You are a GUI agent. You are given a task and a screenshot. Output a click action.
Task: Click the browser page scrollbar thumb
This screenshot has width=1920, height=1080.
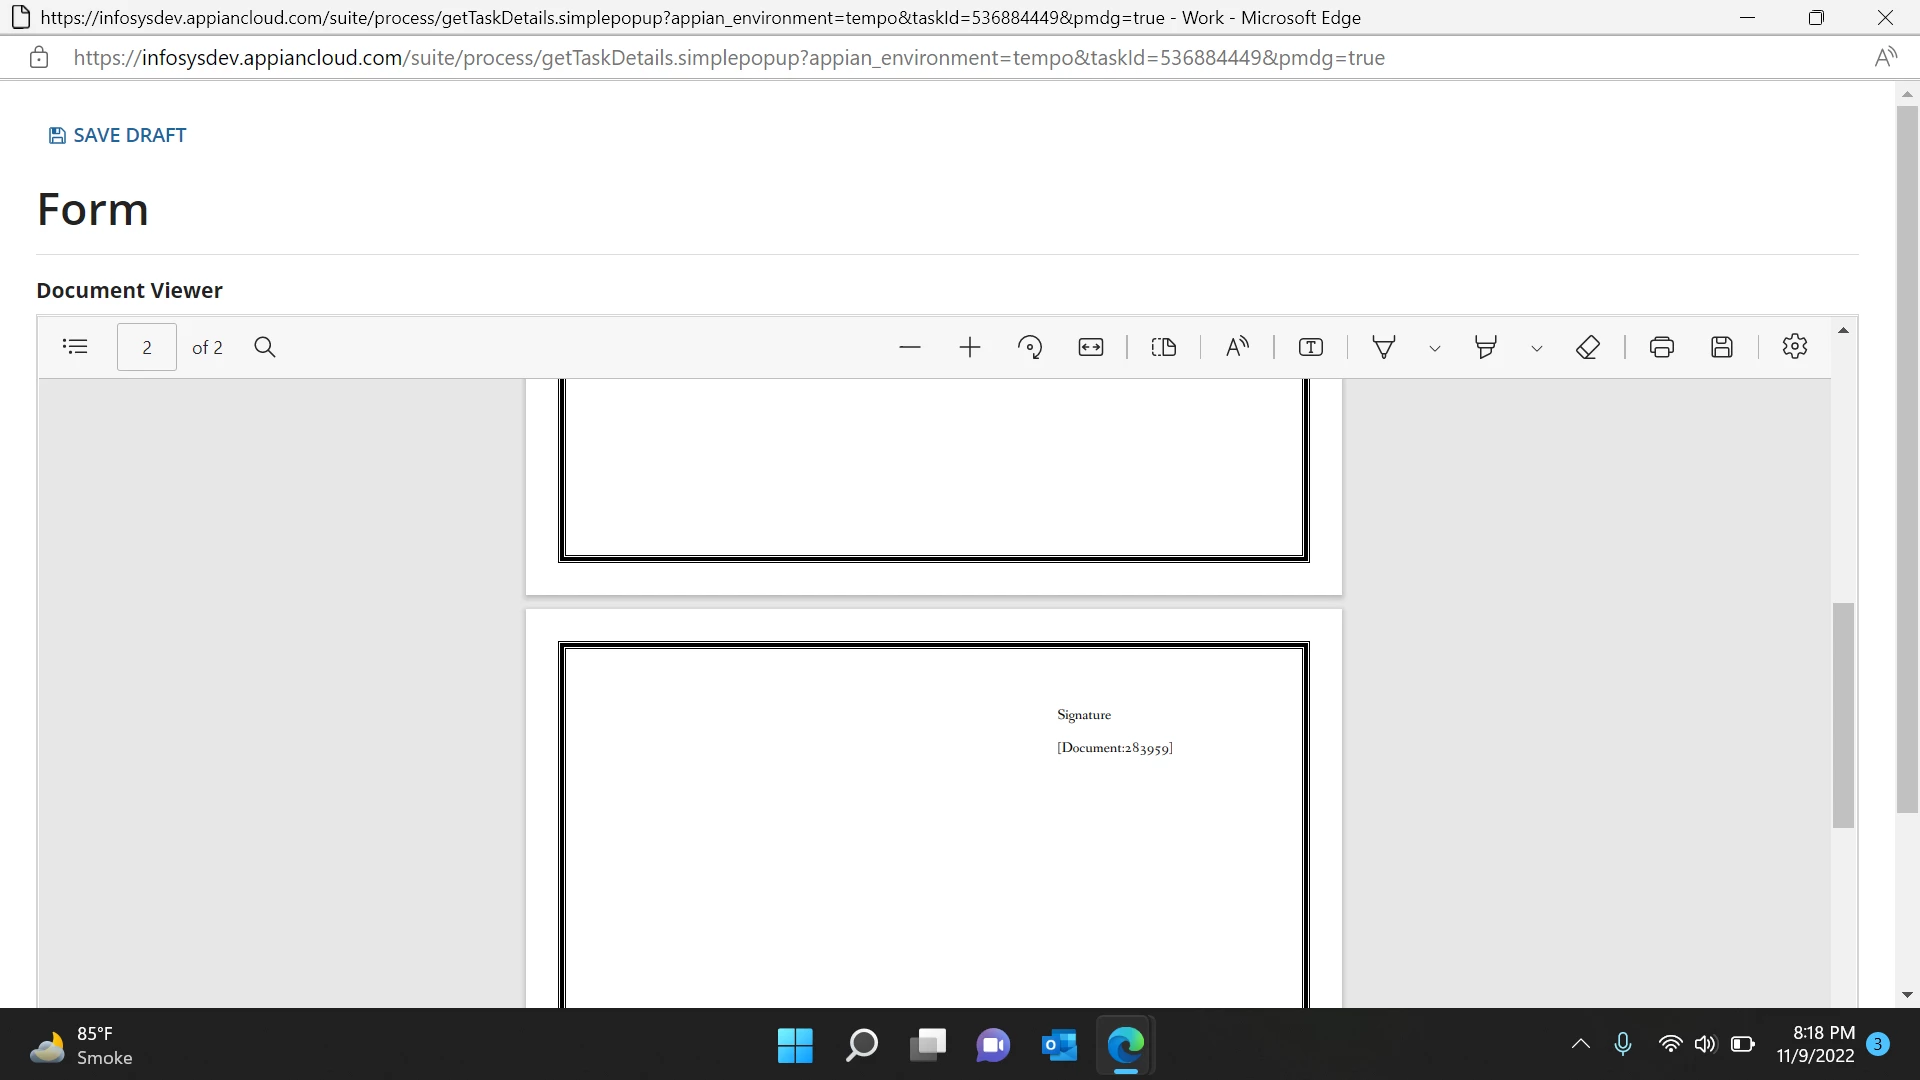(x=1907, y=460)
